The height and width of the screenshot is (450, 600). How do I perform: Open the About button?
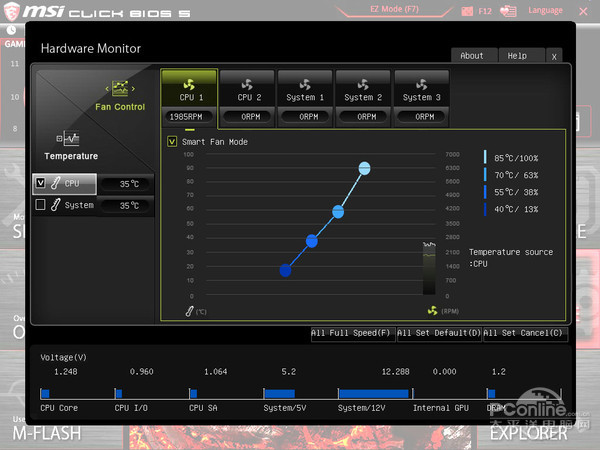474,56
